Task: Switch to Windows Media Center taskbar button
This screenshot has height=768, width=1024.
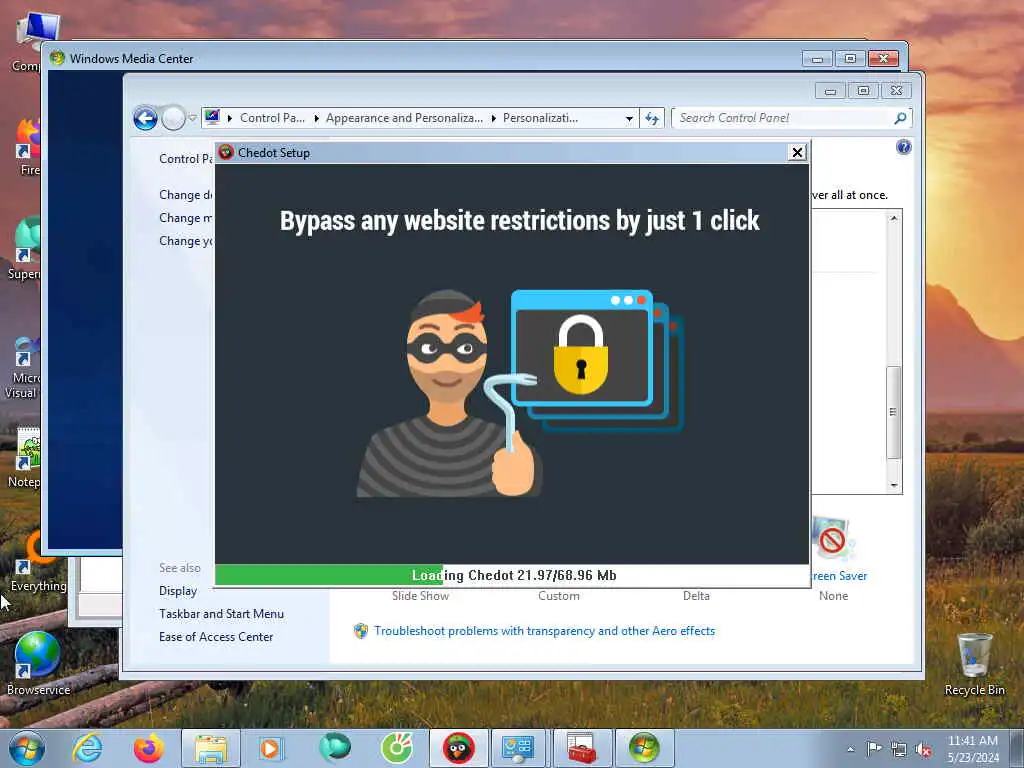Action: tap(644, 748)
